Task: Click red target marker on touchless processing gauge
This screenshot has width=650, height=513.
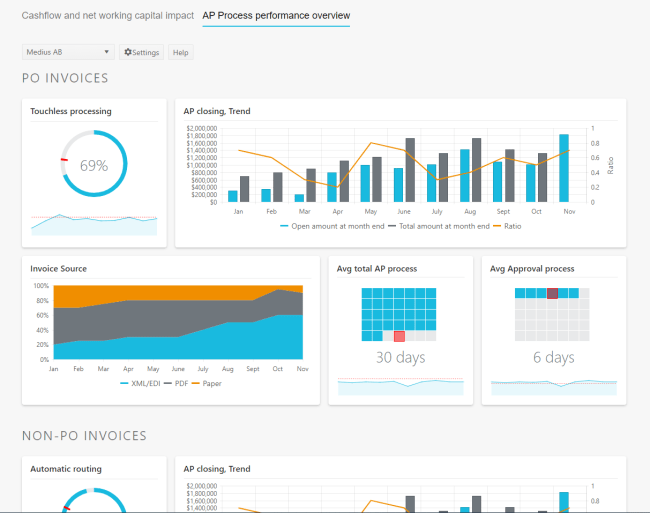Action: (64, 160)
